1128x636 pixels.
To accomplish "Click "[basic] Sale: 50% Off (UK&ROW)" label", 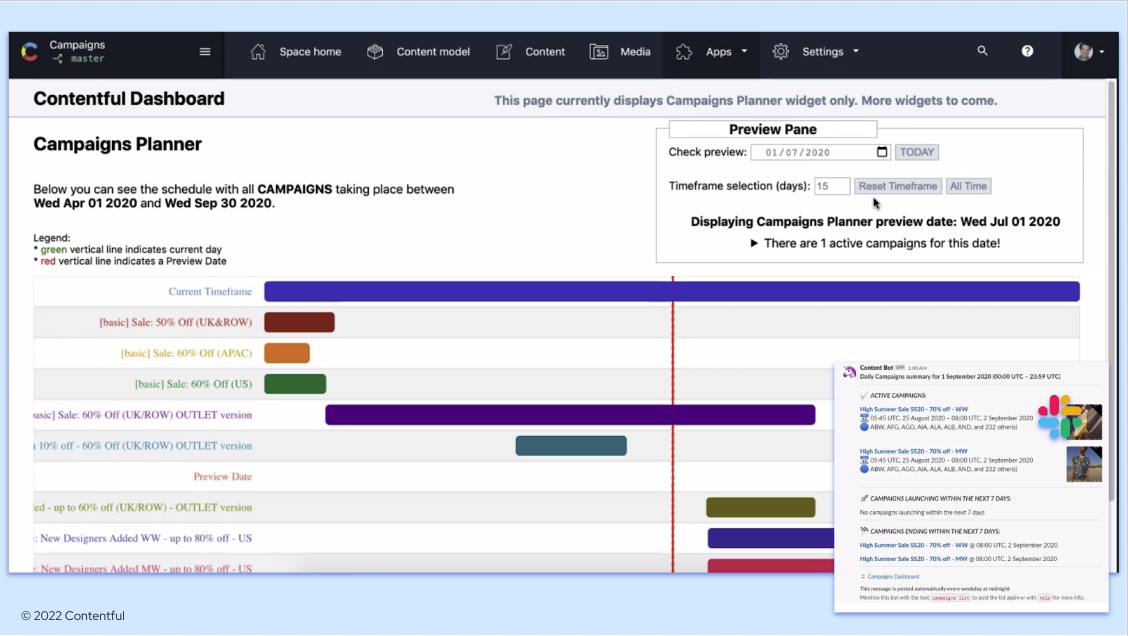I will point(176,322).
